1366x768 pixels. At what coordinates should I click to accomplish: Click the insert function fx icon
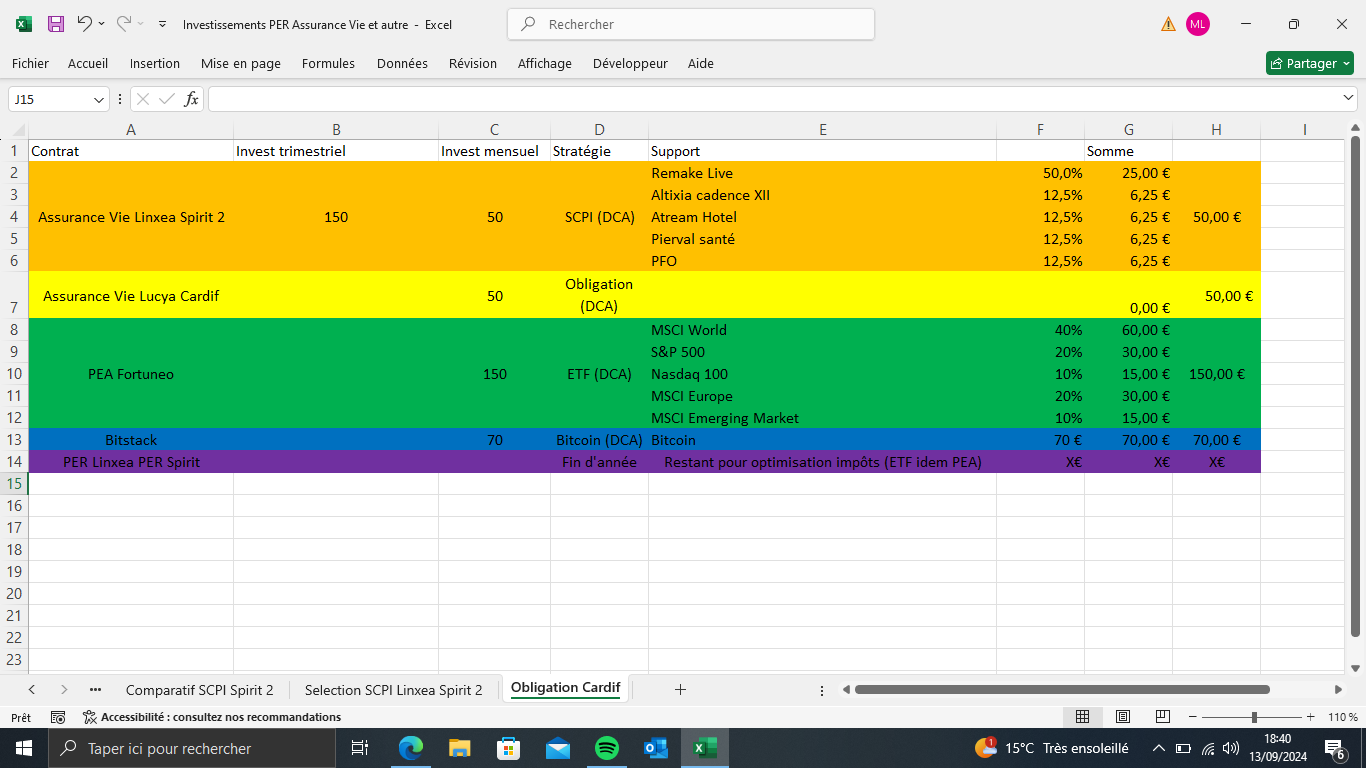[x=191, y=99]
